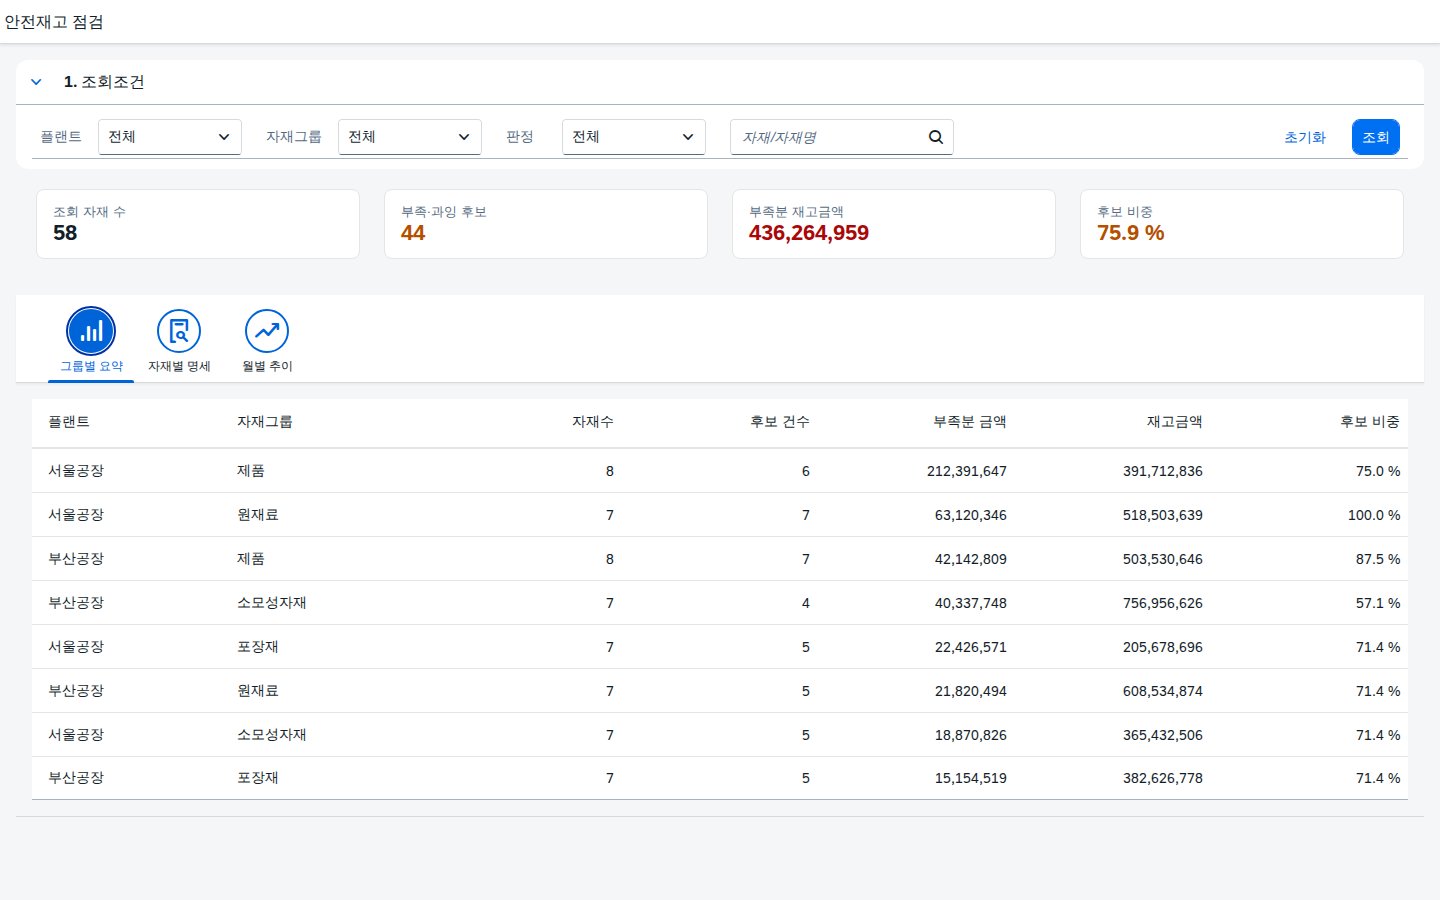Click the 100.0 % cell
This screenshot has height=900, width=1440.
click(1374, 515)
